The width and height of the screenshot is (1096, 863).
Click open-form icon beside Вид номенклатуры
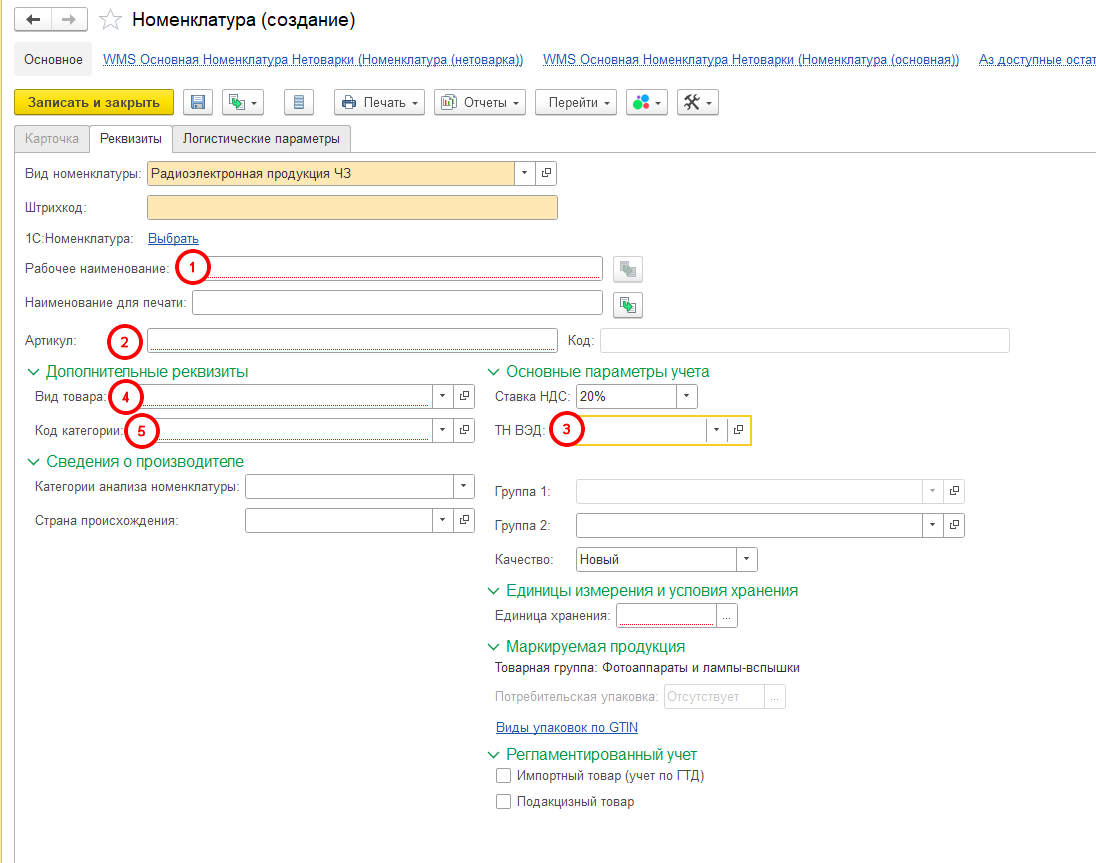coord(546,173)
